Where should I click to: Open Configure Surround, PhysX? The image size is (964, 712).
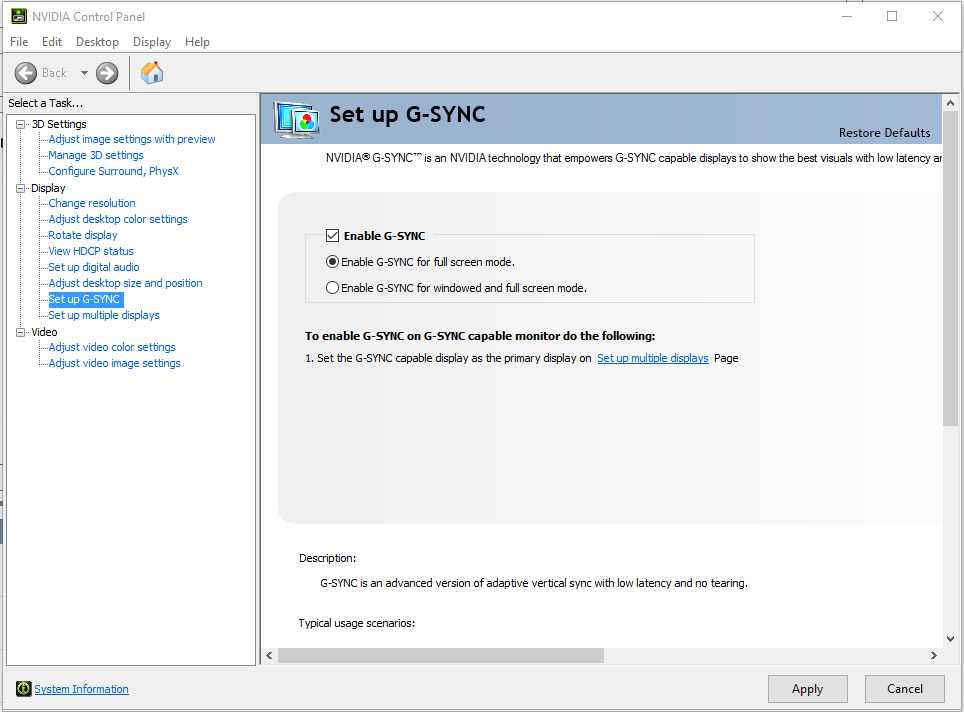[x=114, y=171]
